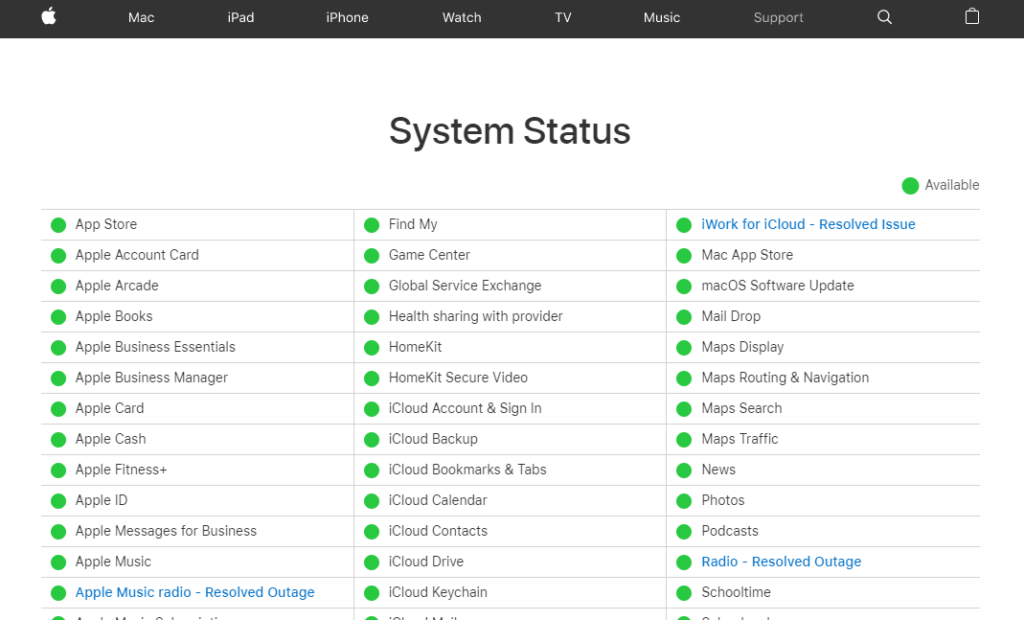This screenshot has width=1024, height=620.
Task: Open the Mac menu in navigation bar
Action: tap(141, 18)
